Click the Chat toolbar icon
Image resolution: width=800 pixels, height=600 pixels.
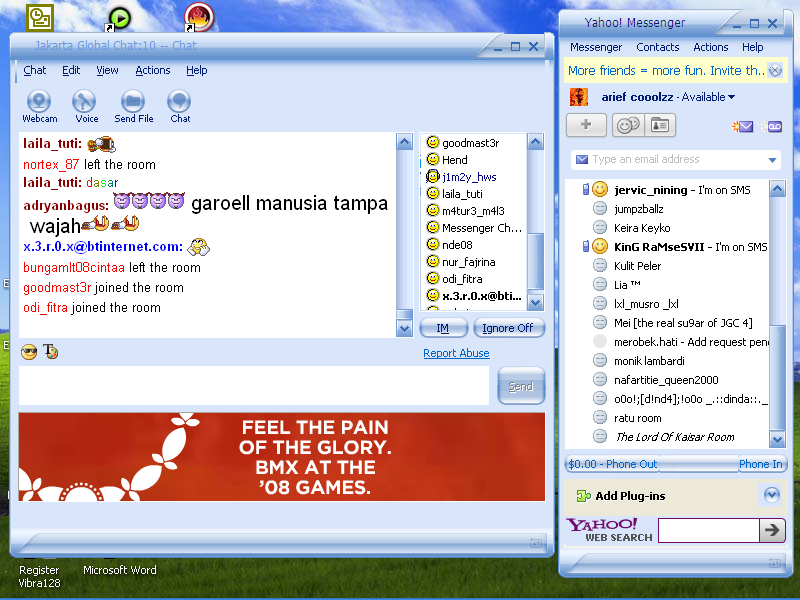(x=180, y=107)
